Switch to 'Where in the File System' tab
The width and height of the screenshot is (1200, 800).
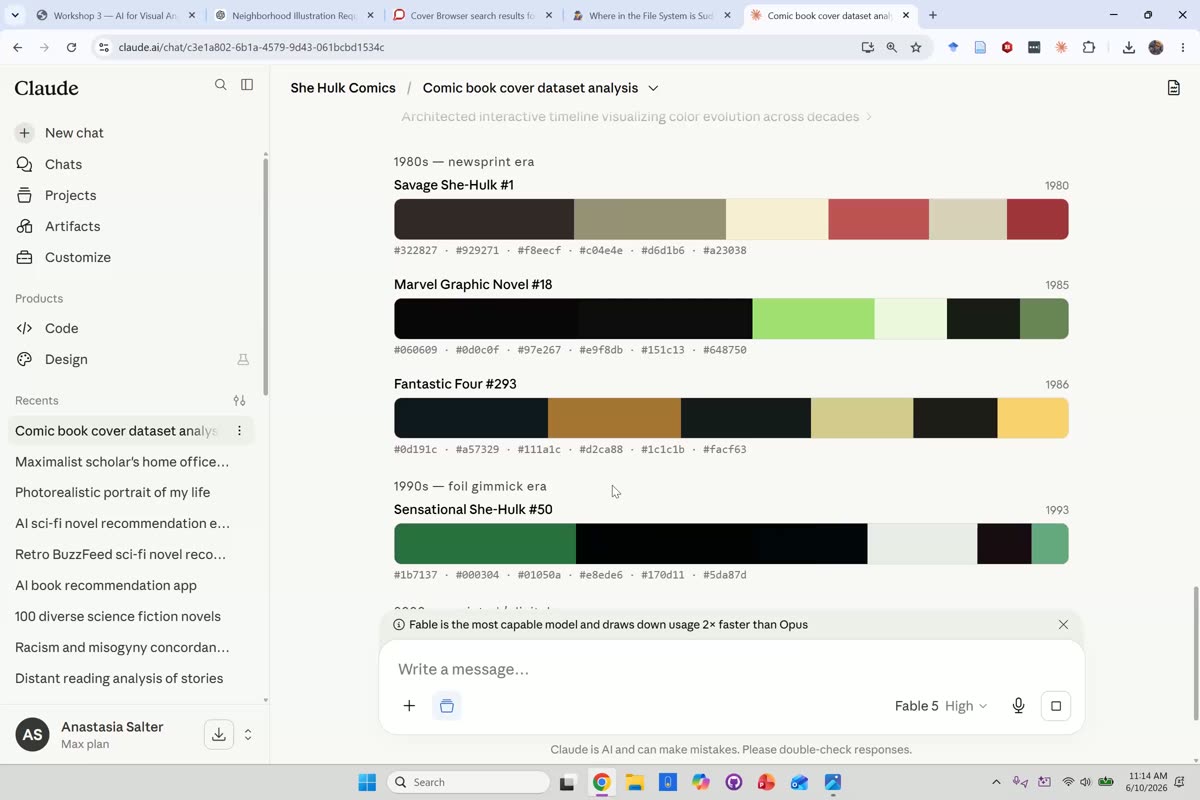tap(652, 15)
